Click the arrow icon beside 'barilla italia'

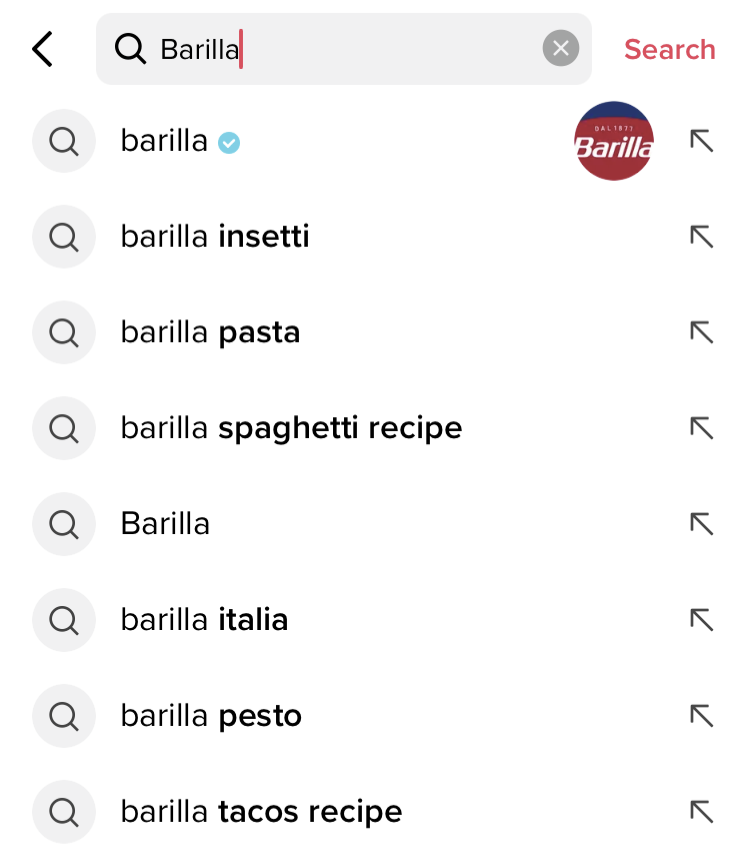pyautogui.click(x=702, y=621)
